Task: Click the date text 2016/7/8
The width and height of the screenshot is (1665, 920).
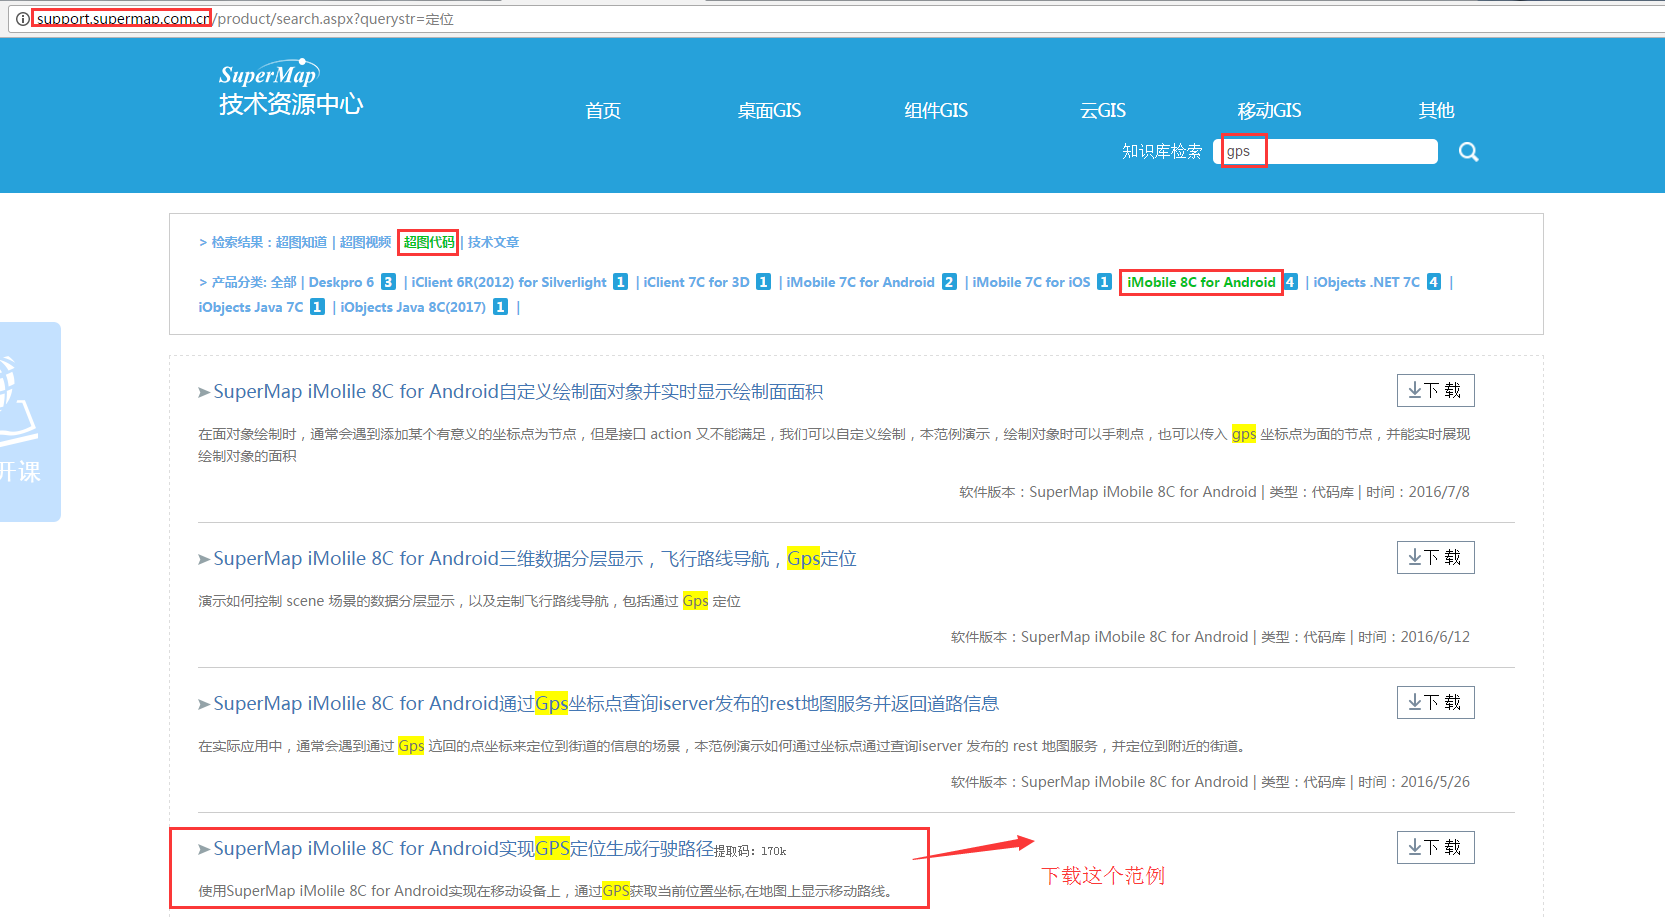Action: click(1439, 492)
